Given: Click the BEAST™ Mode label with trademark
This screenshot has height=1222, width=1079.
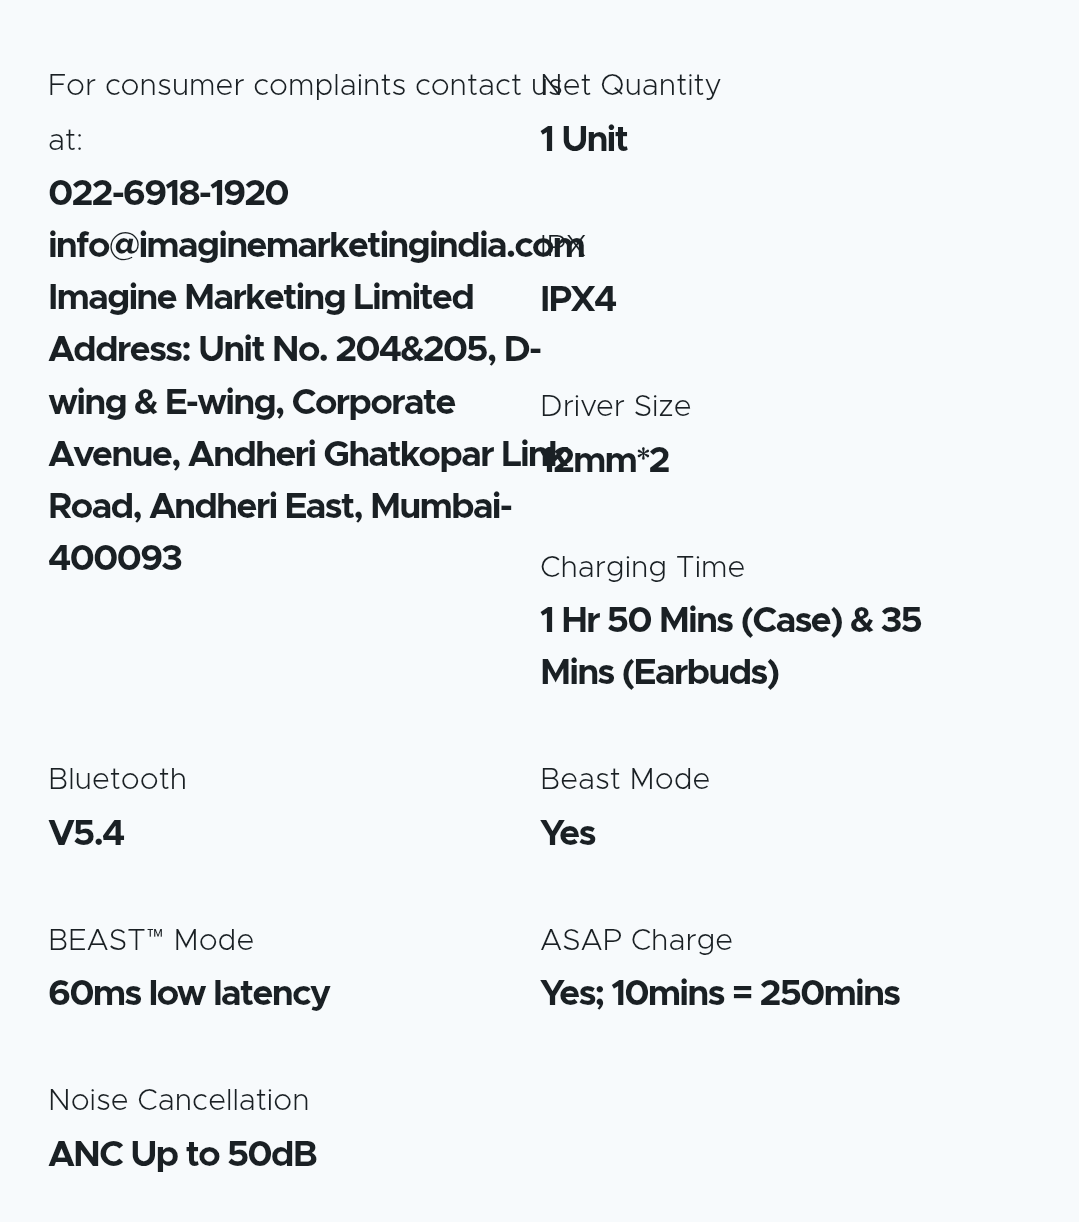Looking at the screenshot, I should coord(151,941).
